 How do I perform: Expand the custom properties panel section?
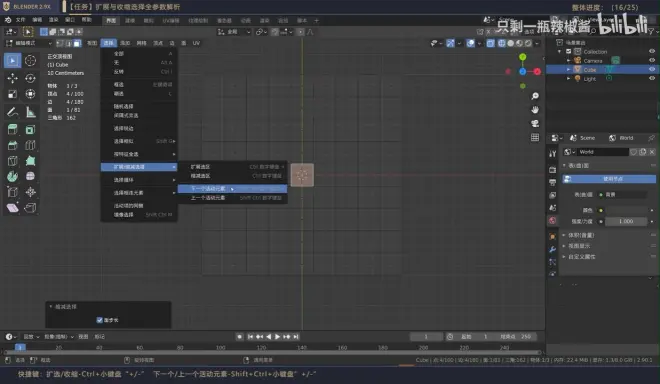click(581, 257)
